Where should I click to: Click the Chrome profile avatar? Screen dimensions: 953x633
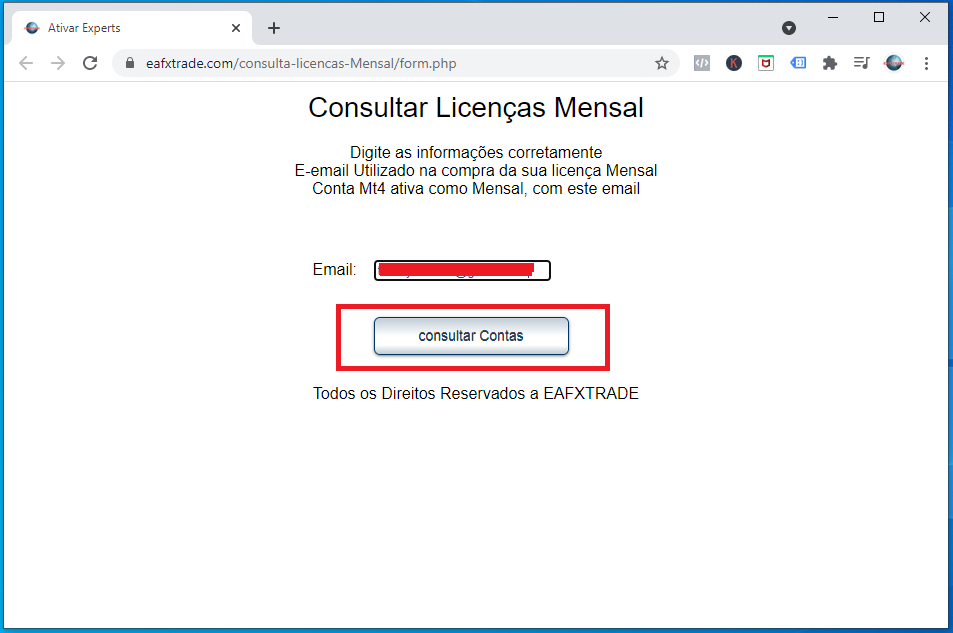pyautogui.click(x=894, y=63)
